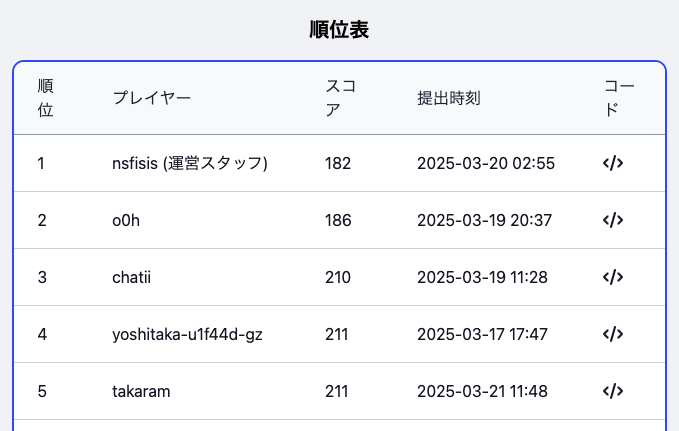This screenshot has height=431, width=679.
Task: Click the プレイヤー column header
Action: click(152, 98)
